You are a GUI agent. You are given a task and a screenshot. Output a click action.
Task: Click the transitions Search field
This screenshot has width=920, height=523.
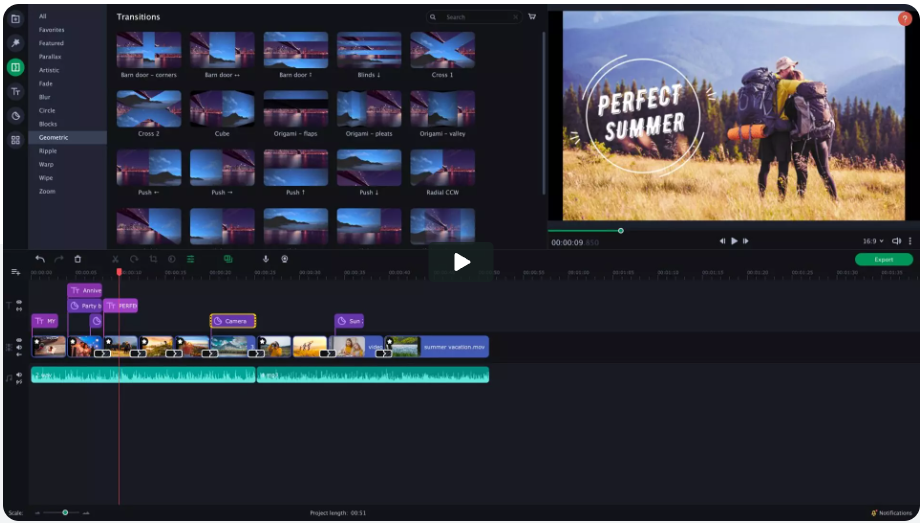[474, 17]
